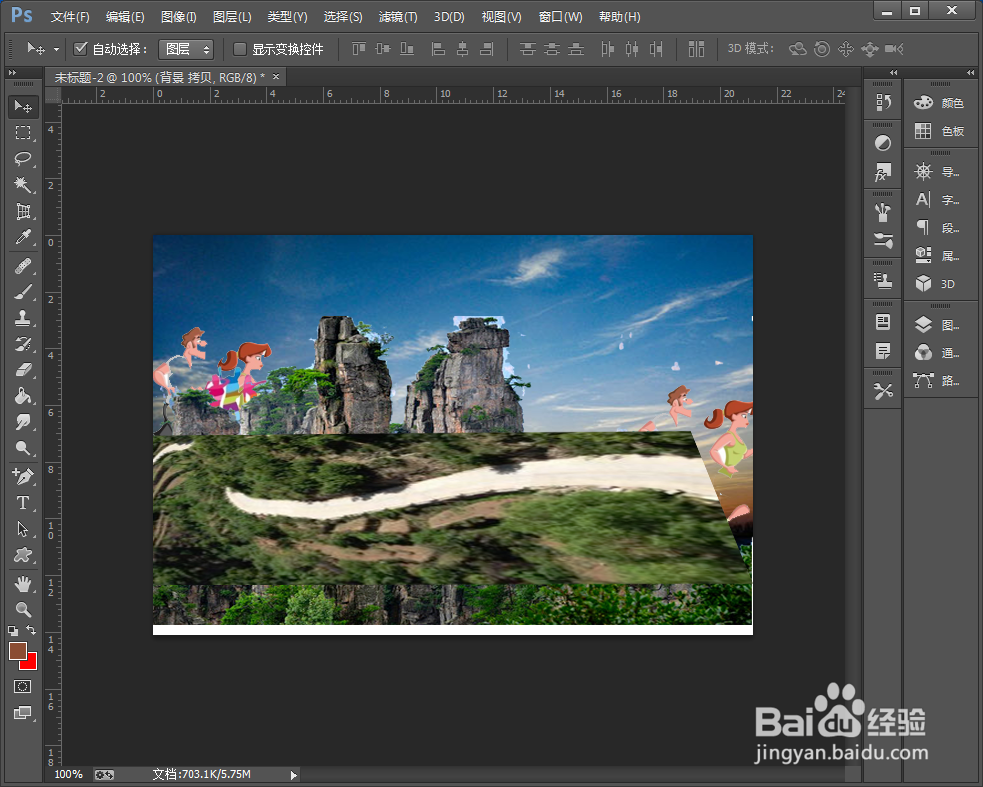Open the Styles fx panel icon
The image size is (983, 787).
click(883, 171)
